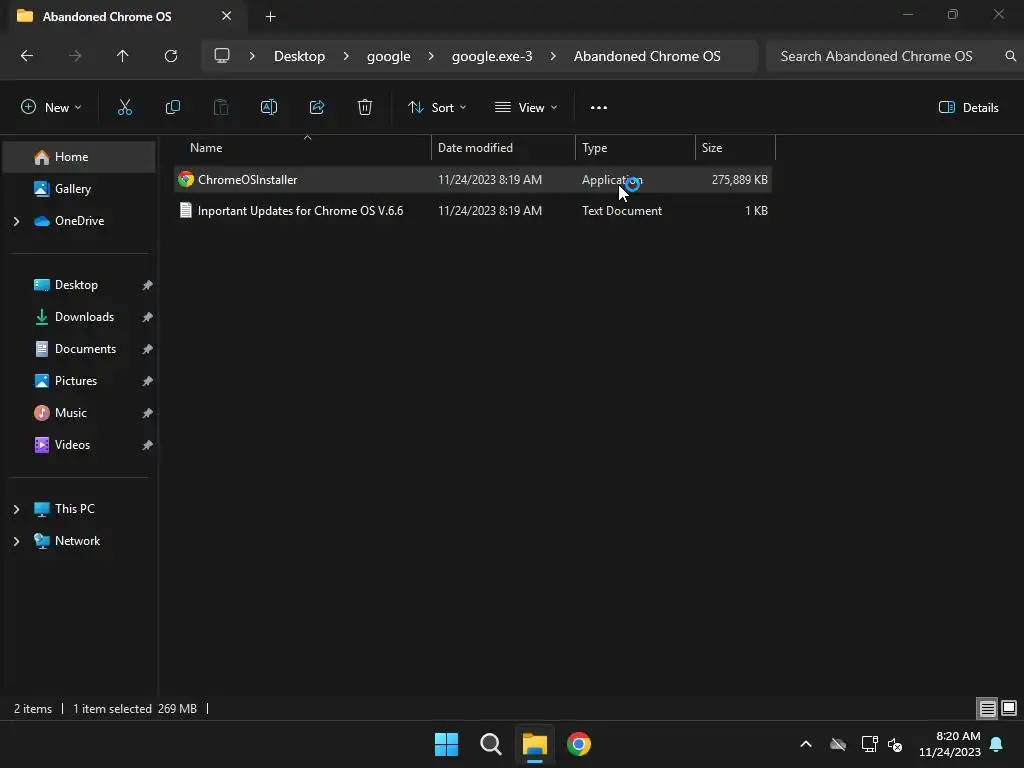The width and height of the screenshot is (1024, 768).
Task: Select Inportant Updates for Chrome OS V.6.6
Action: tap(473, 211)
